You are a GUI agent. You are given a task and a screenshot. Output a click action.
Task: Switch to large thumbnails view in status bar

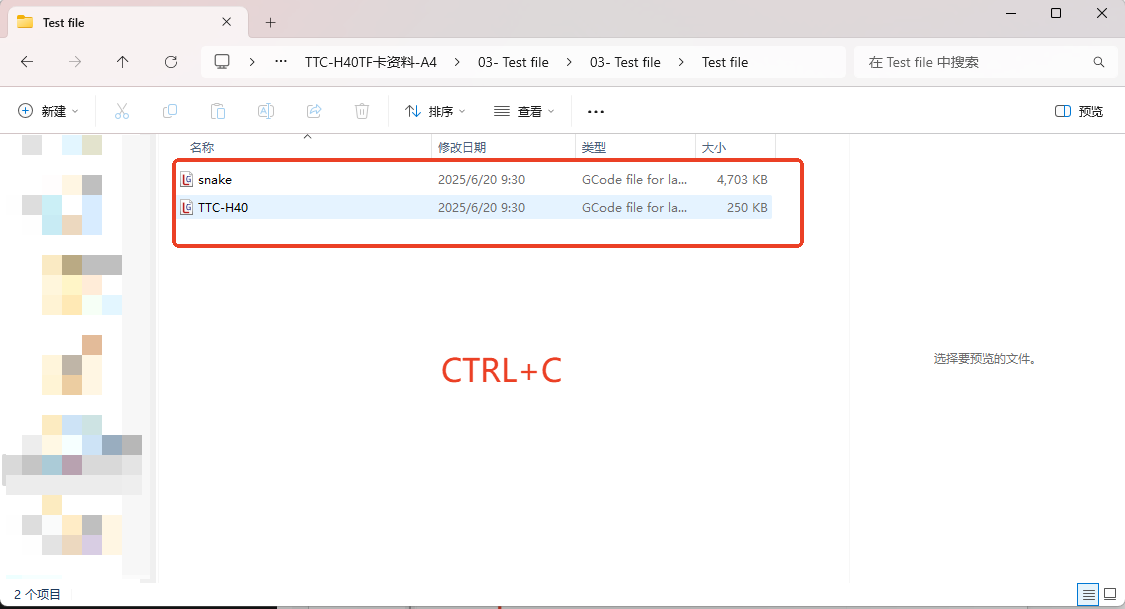[x=1109, y=594]
